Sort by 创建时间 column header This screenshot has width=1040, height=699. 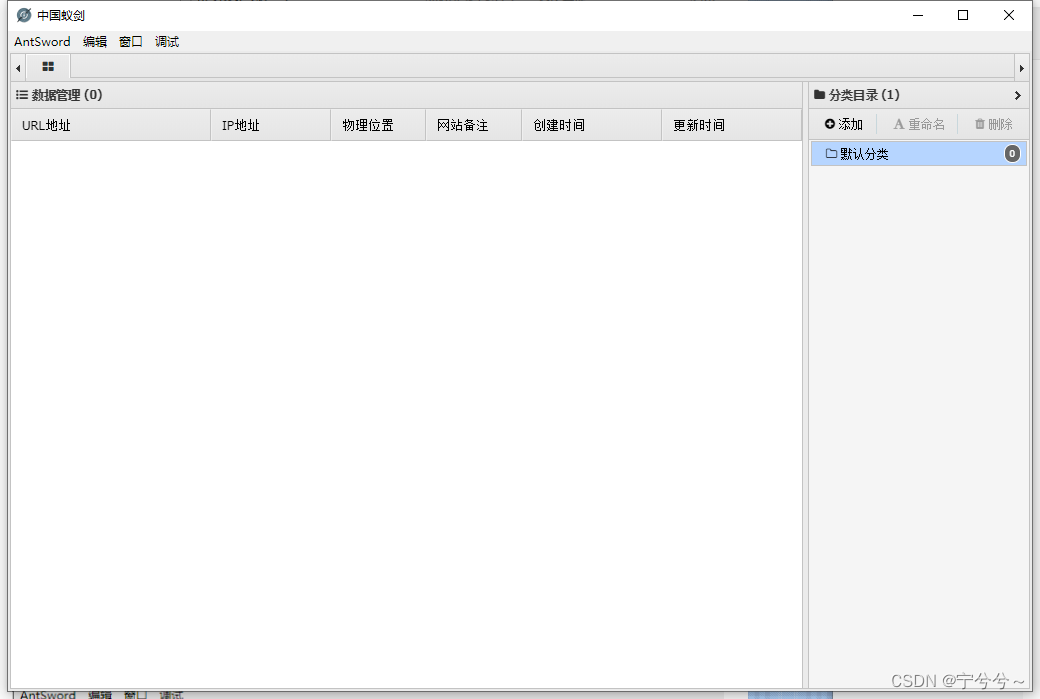pos(592,125)
